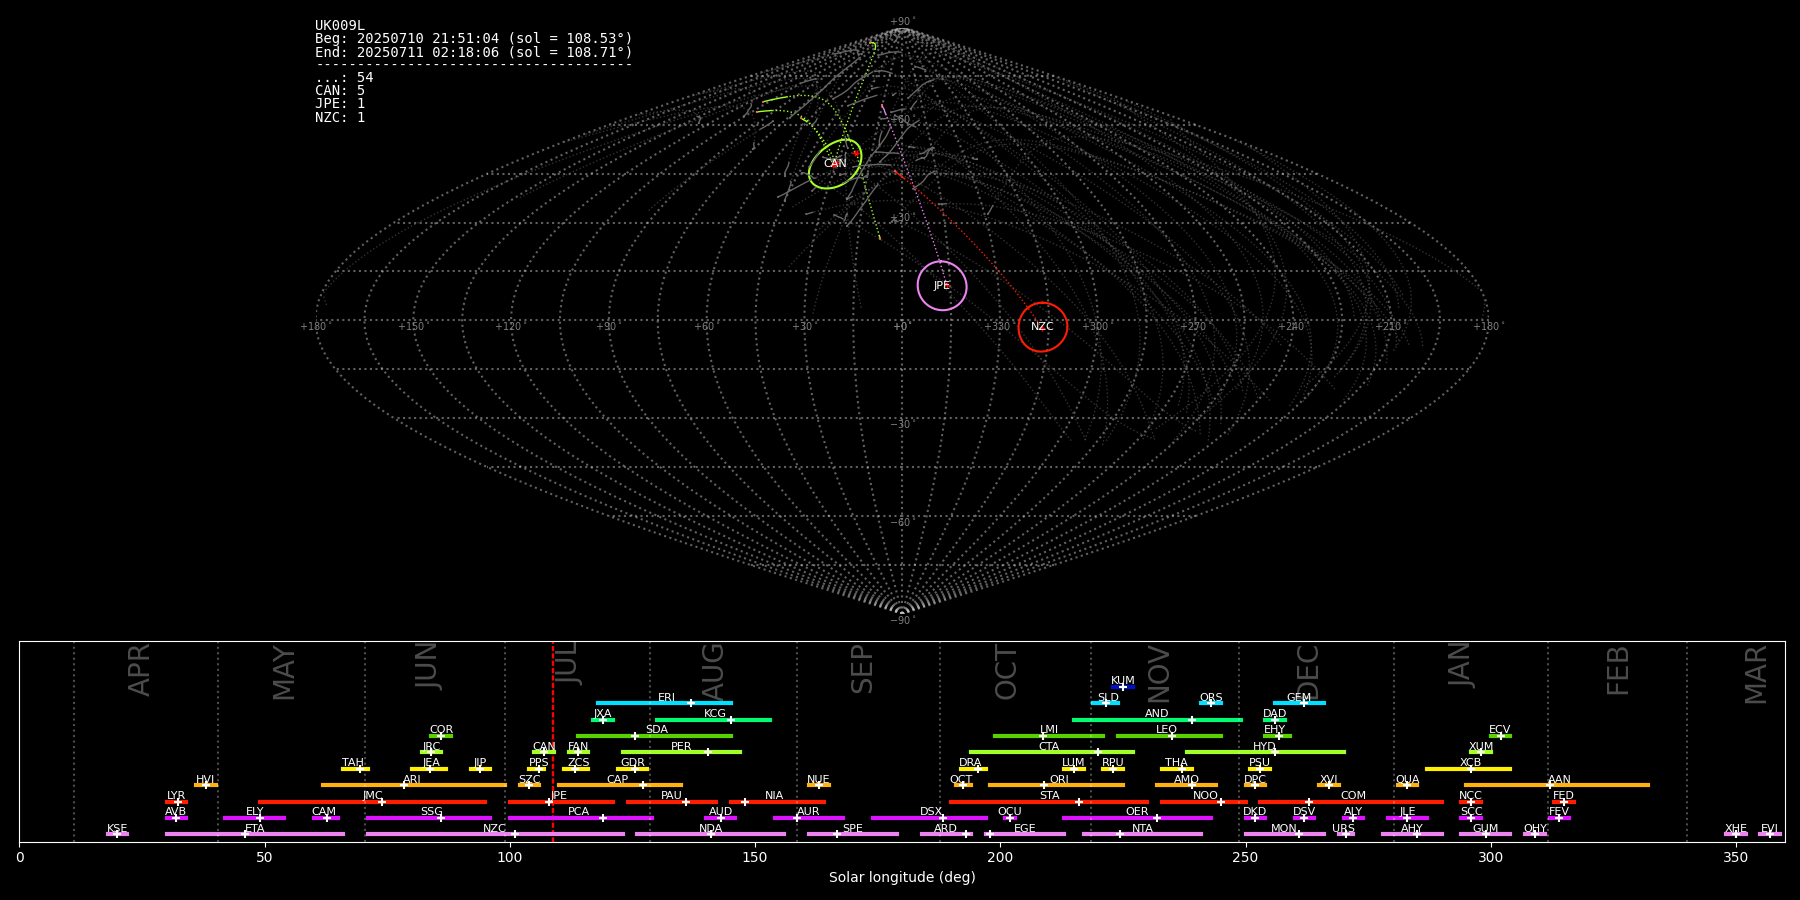Click the 'End: 20250711 02:18:06' header line
The image size is (1800, 900).
(x=474, y=52)
